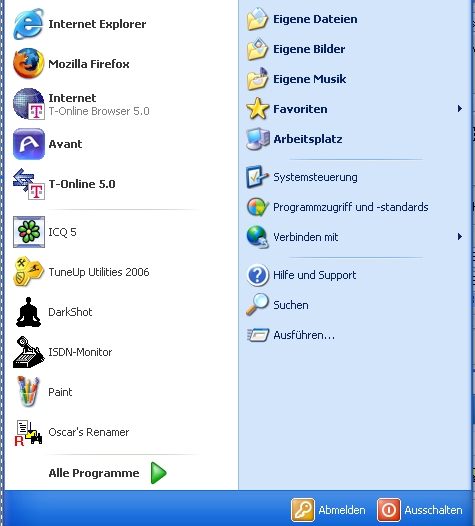Open the ISDN-Monitor icon
475x526 pixels.
point(29,352)
